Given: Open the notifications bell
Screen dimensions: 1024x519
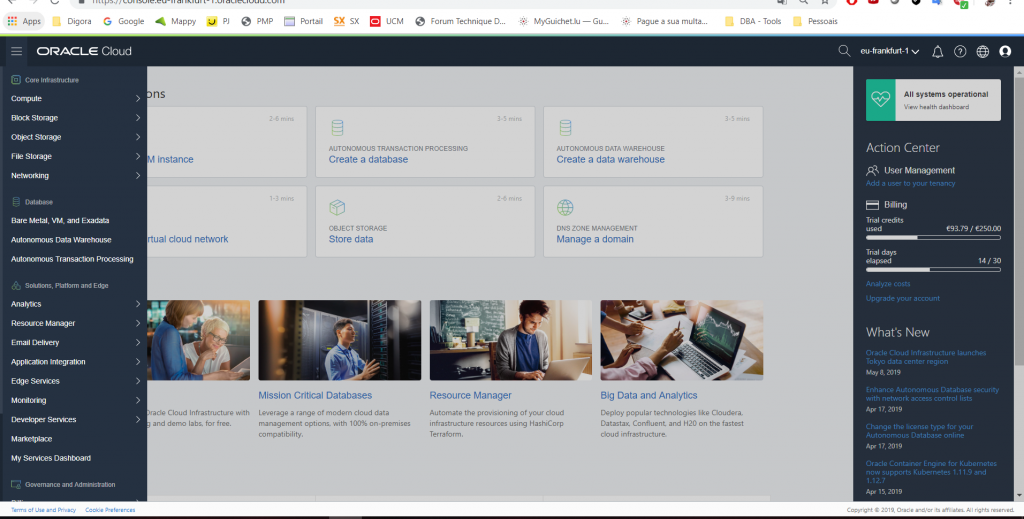Looking at the screenshot, I should (x=937, y=52).
